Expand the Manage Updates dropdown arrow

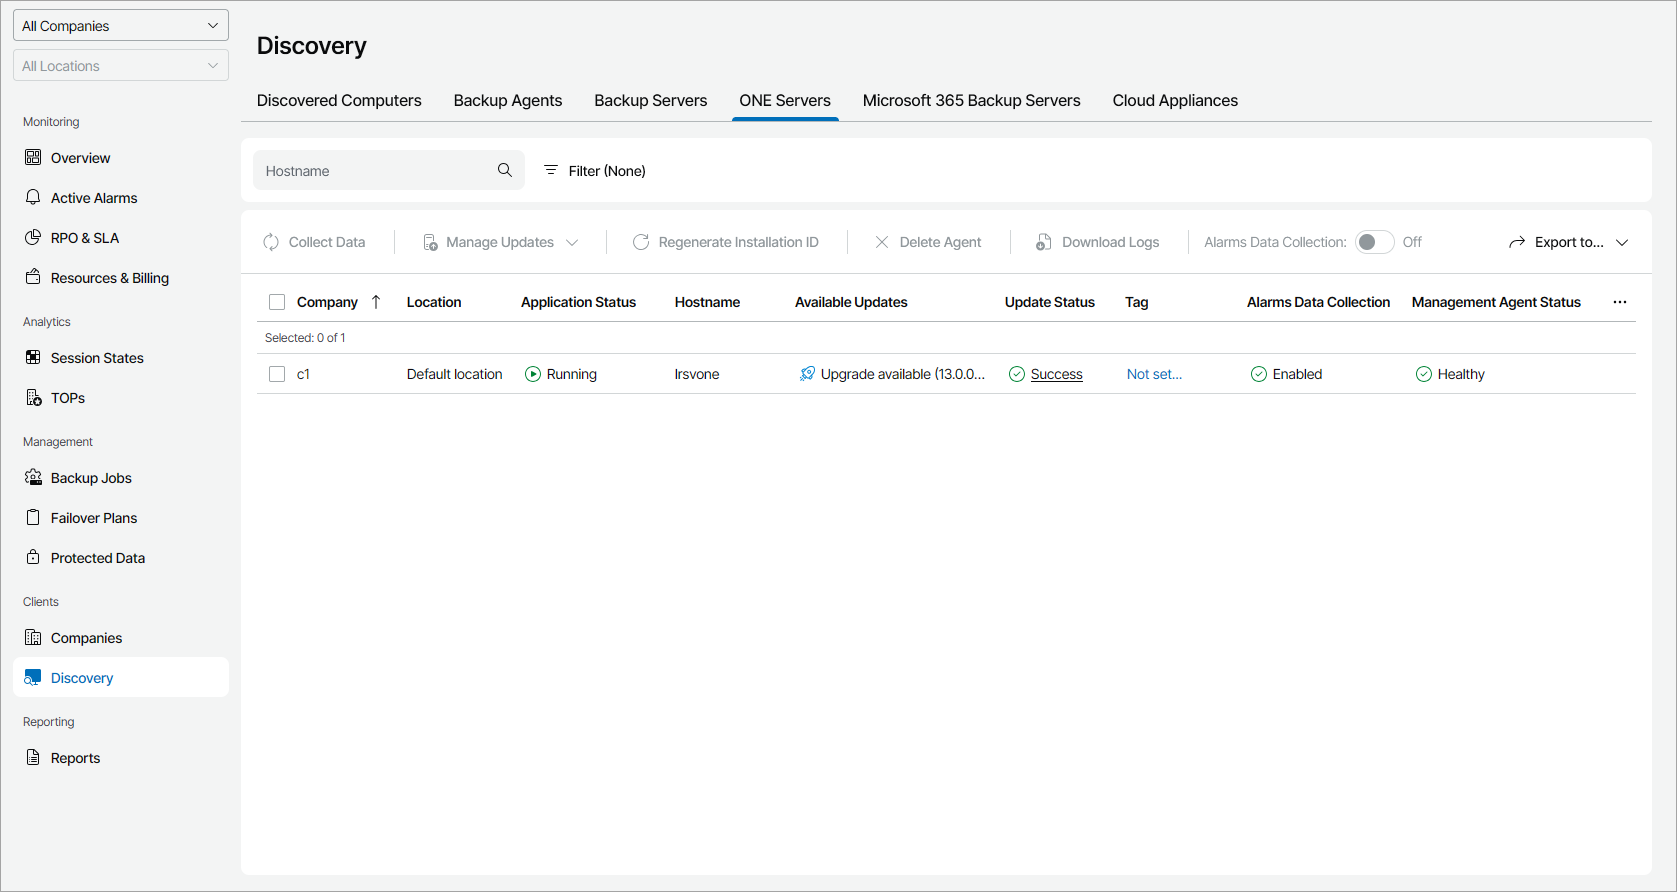tap(572, 242)
